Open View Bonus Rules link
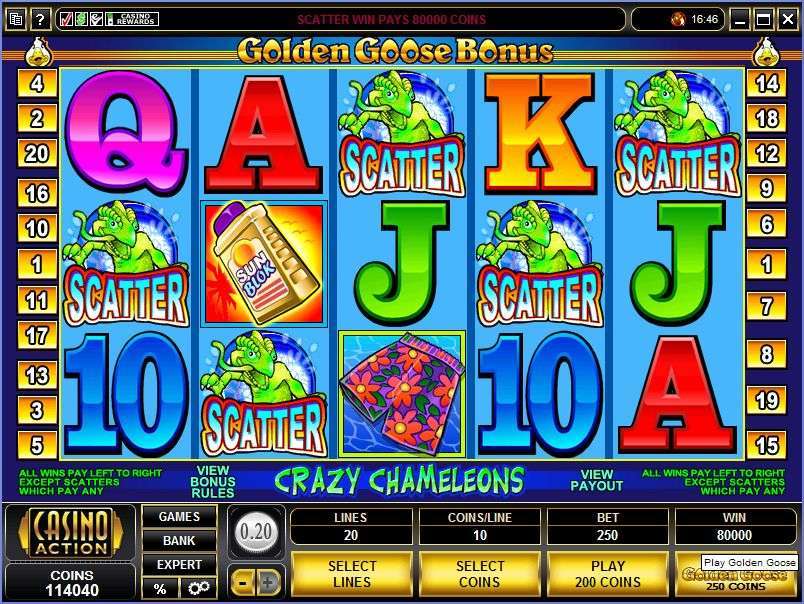Image resolution: width=804 pixels, height=604 pixels. click(213, 481)
